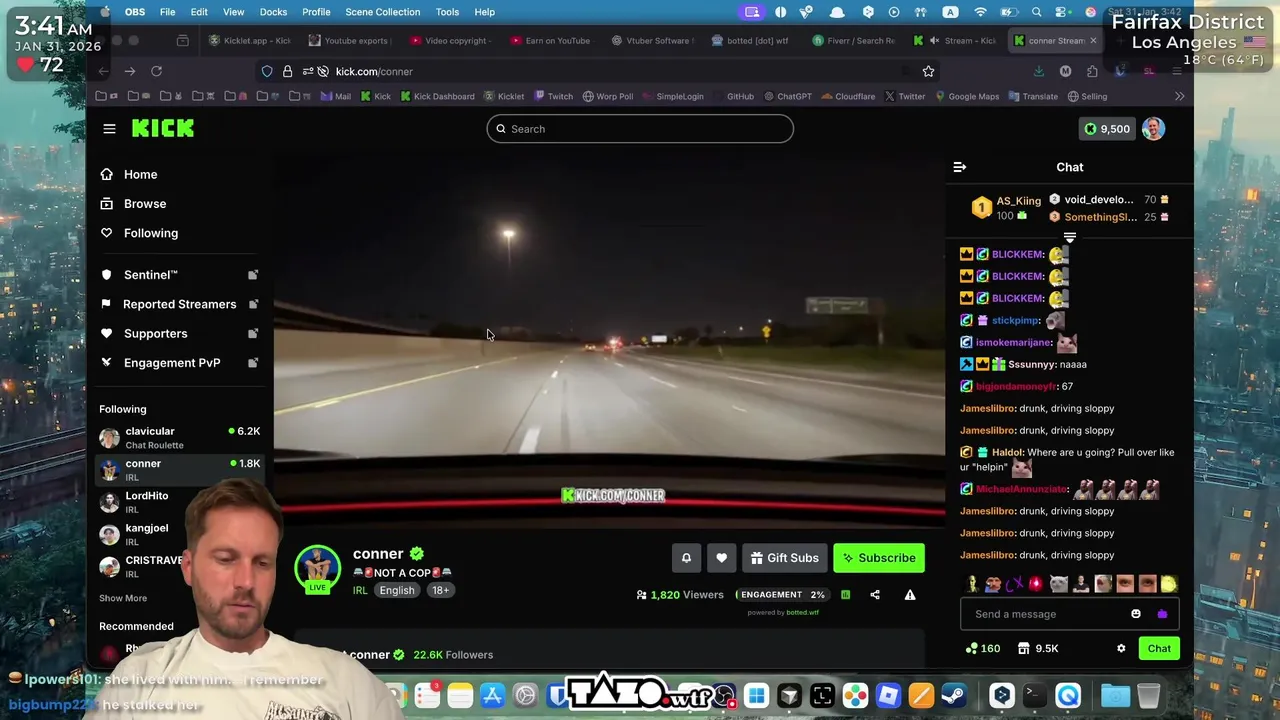Bookmark this page with the star icon
1280x720 pixels.
pos(928,71)
